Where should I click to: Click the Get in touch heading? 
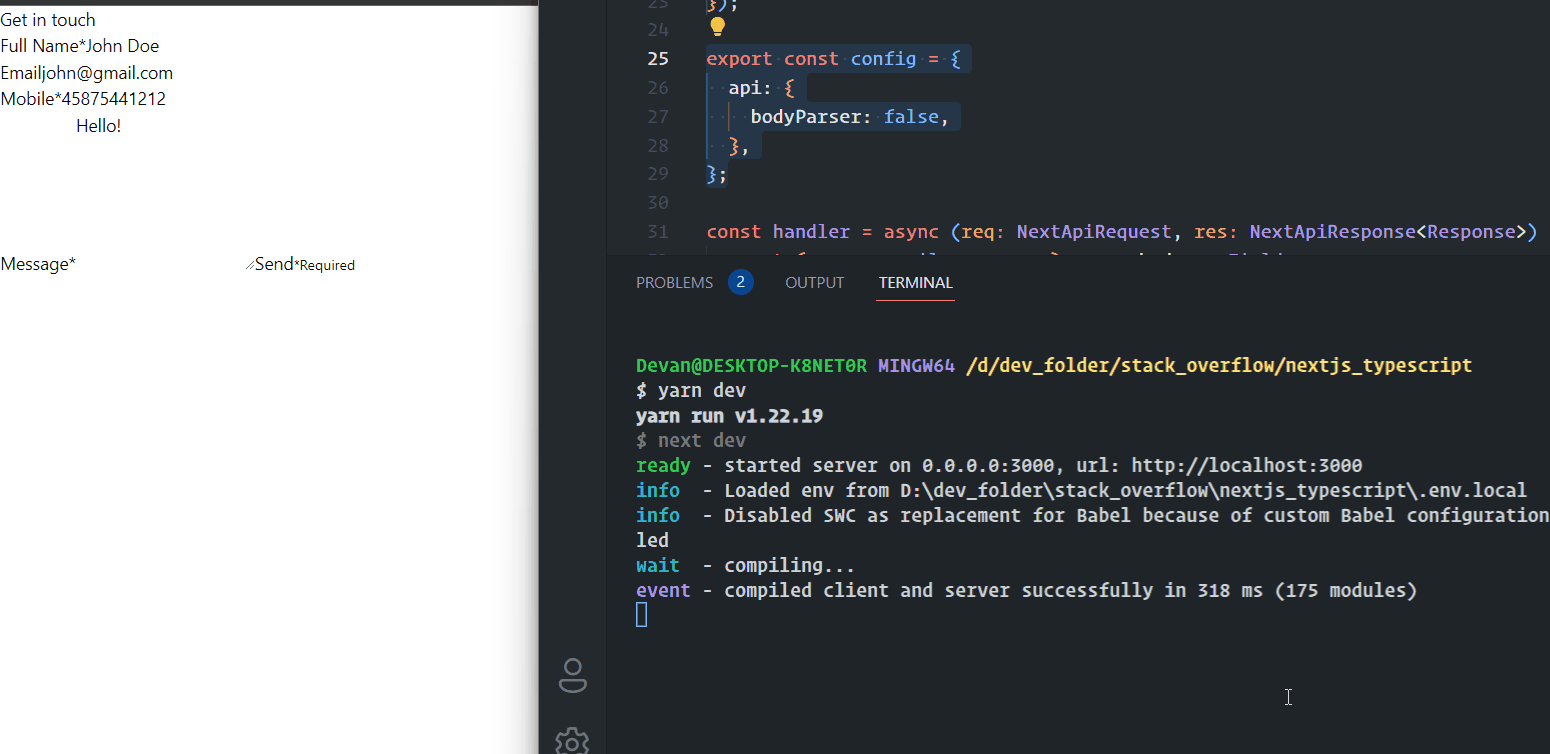48,19
